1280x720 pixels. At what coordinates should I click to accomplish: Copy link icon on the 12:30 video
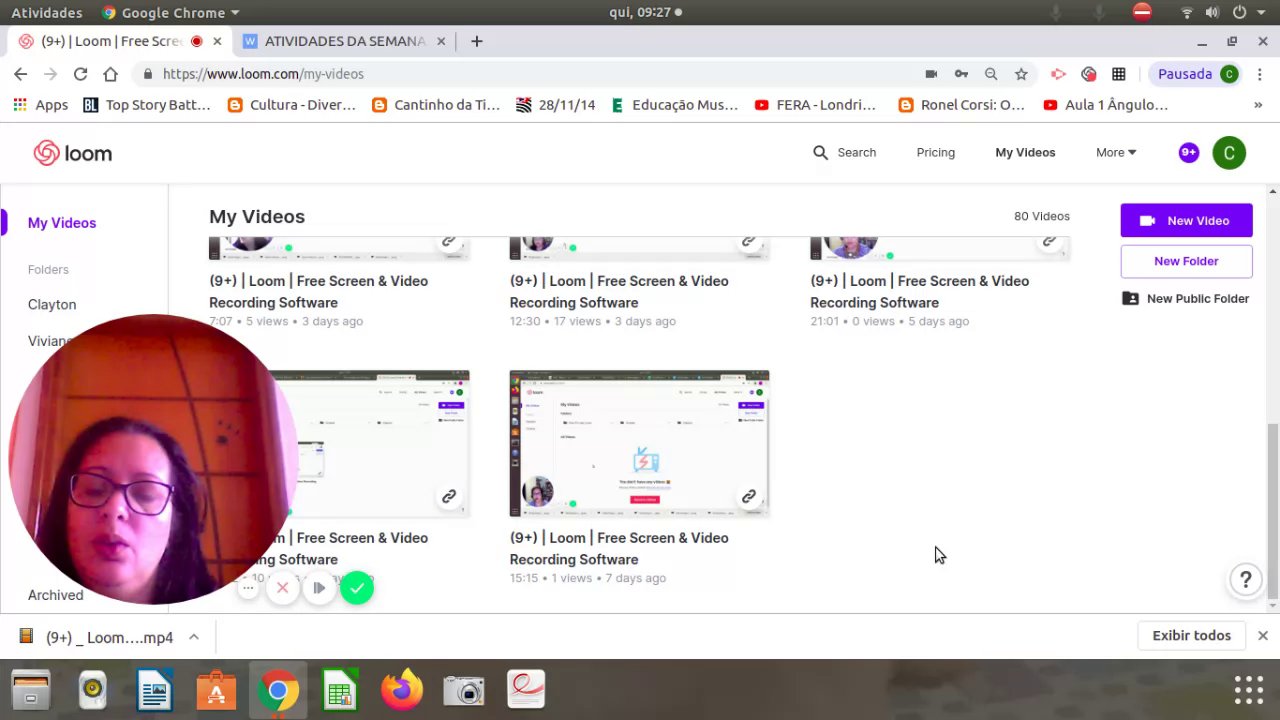pyautogui.click(x=748, y=241)
